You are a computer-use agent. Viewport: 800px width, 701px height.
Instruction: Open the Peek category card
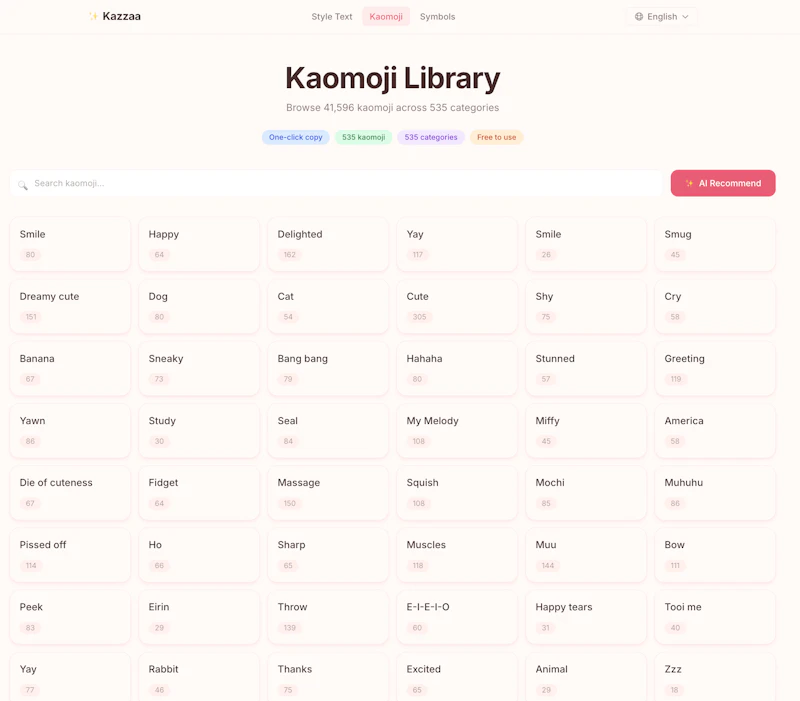tap(70, 617)
